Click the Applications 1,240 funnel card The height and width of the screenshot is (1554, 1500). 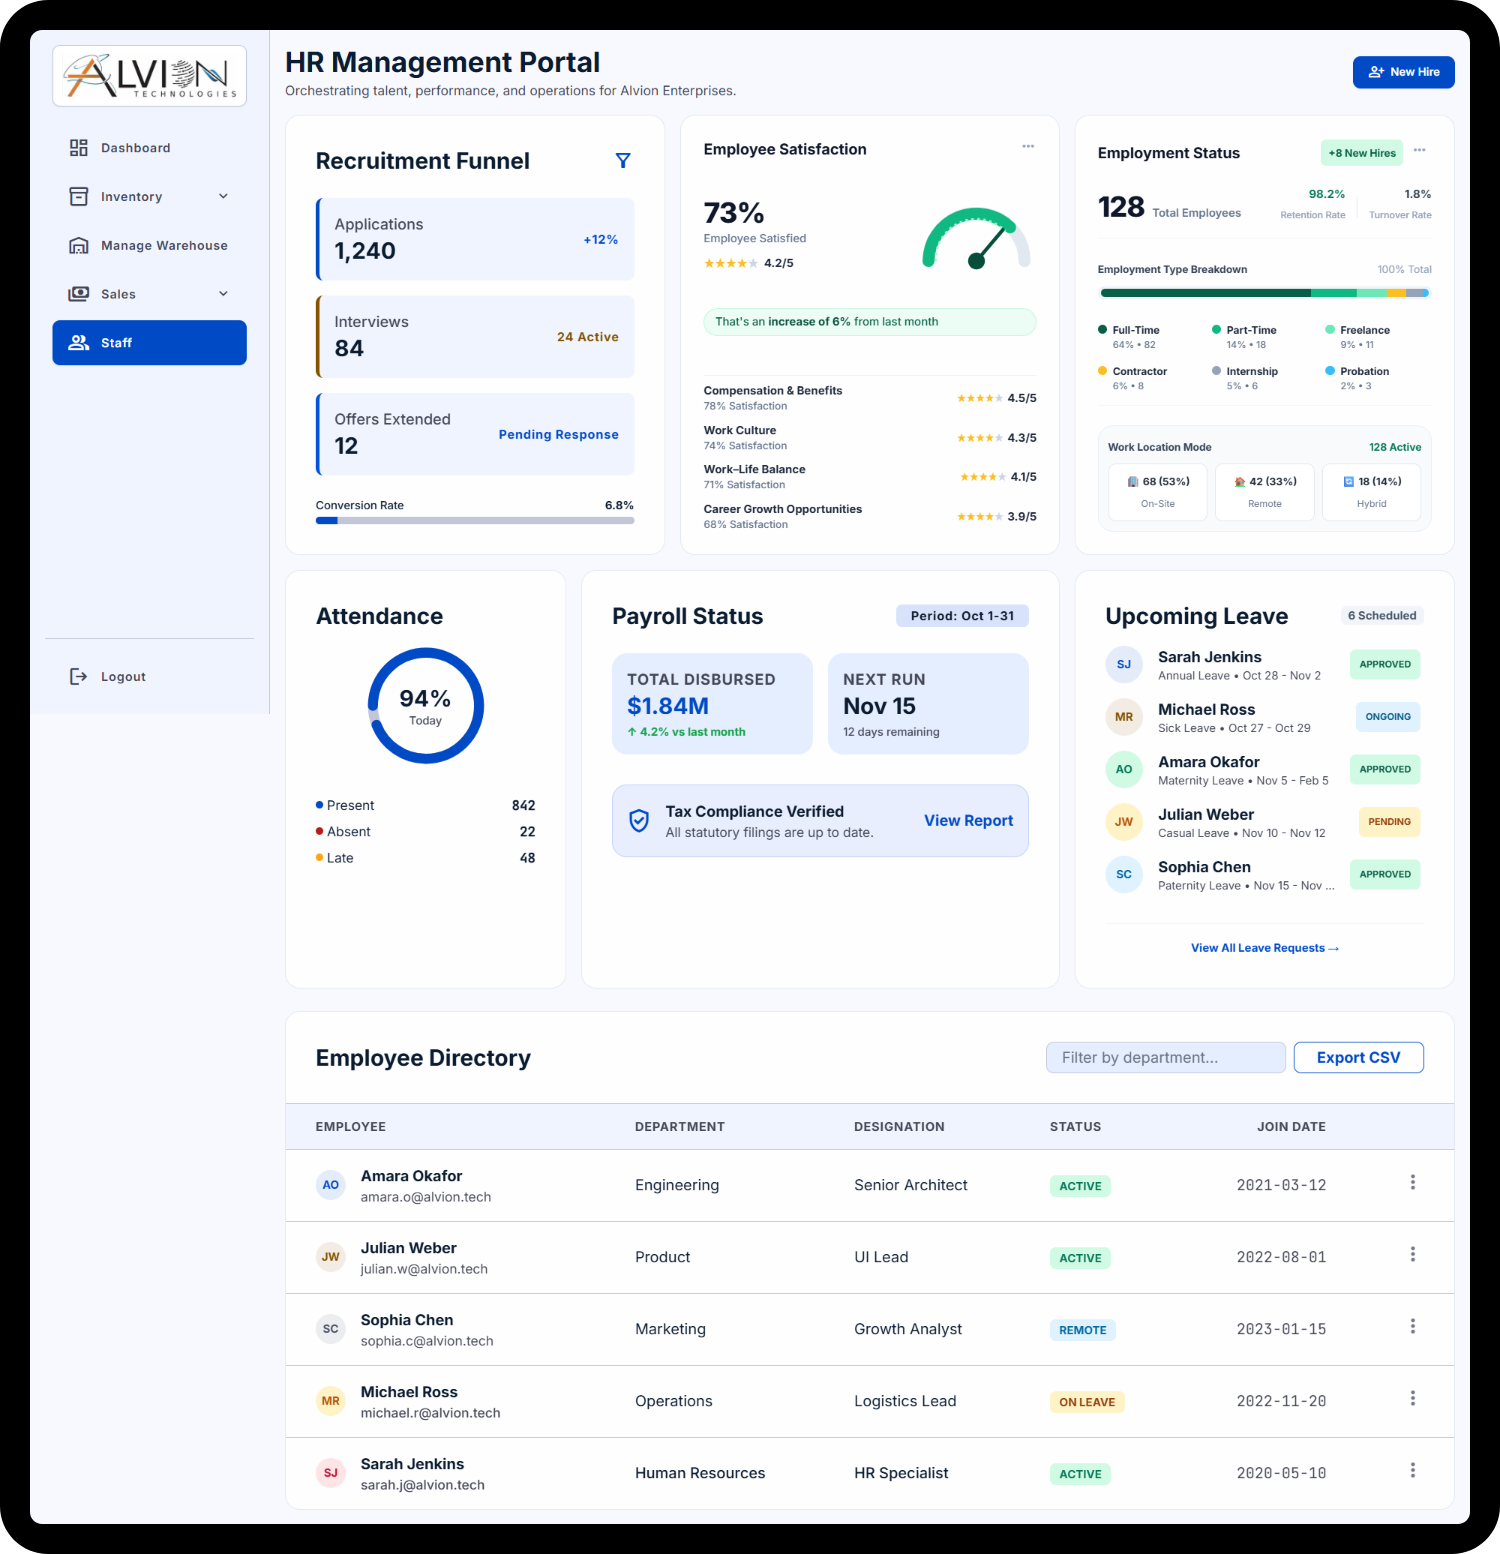click(x=475, y=239)
